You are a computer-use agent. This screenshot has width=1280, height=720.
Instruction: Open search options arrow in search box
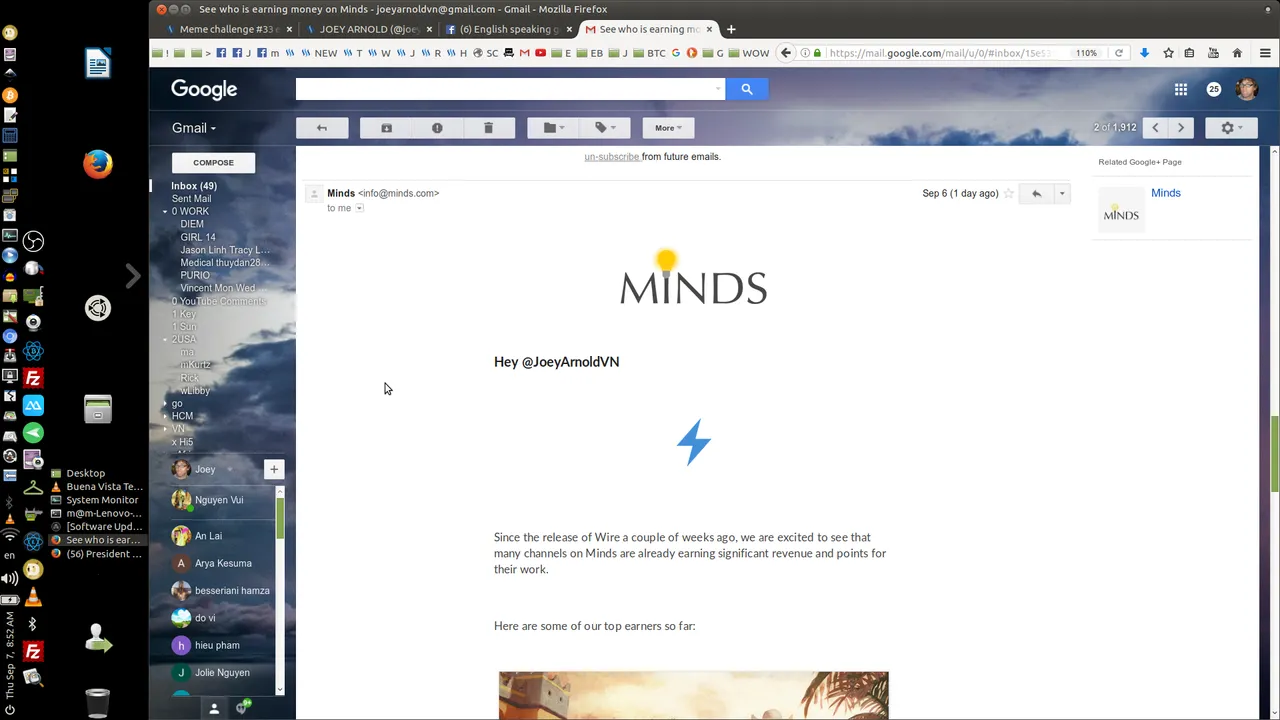point(717,89)
